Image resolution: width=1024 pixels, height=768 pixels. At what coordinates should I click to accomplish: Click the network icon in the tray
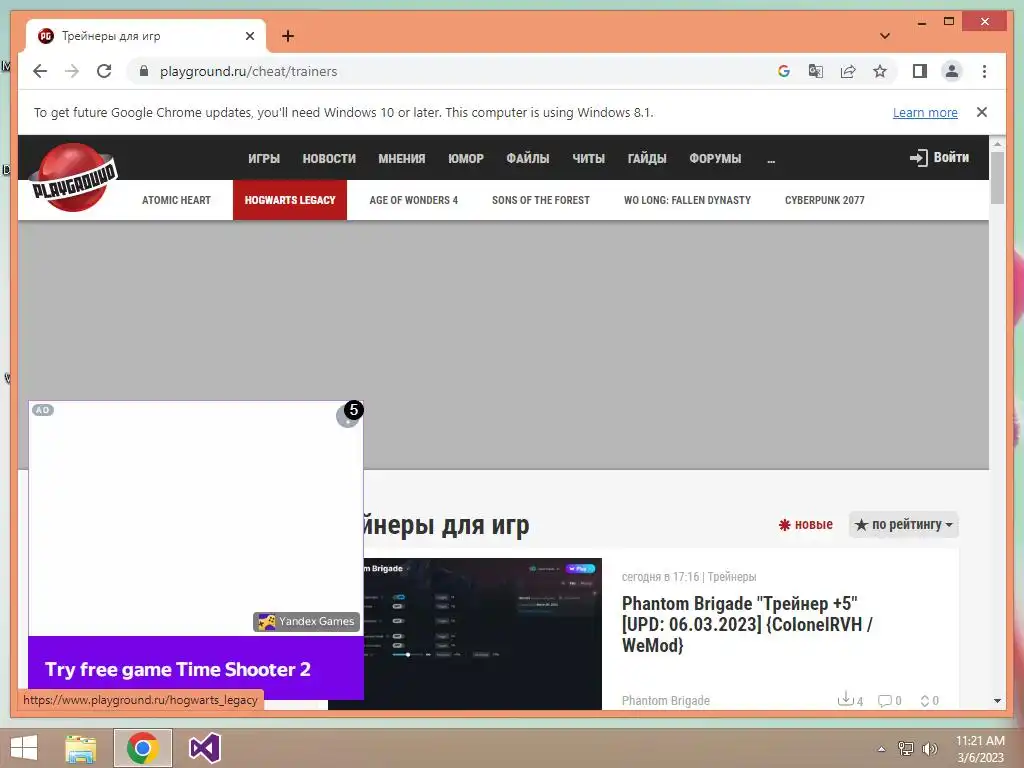coord(906,749)
